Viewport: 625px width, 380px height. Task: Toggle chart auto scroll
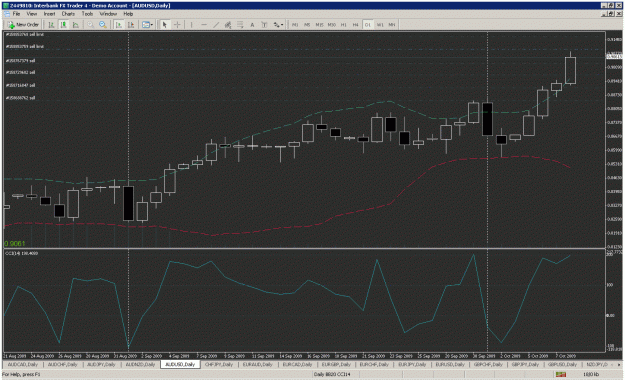point(118,25)
